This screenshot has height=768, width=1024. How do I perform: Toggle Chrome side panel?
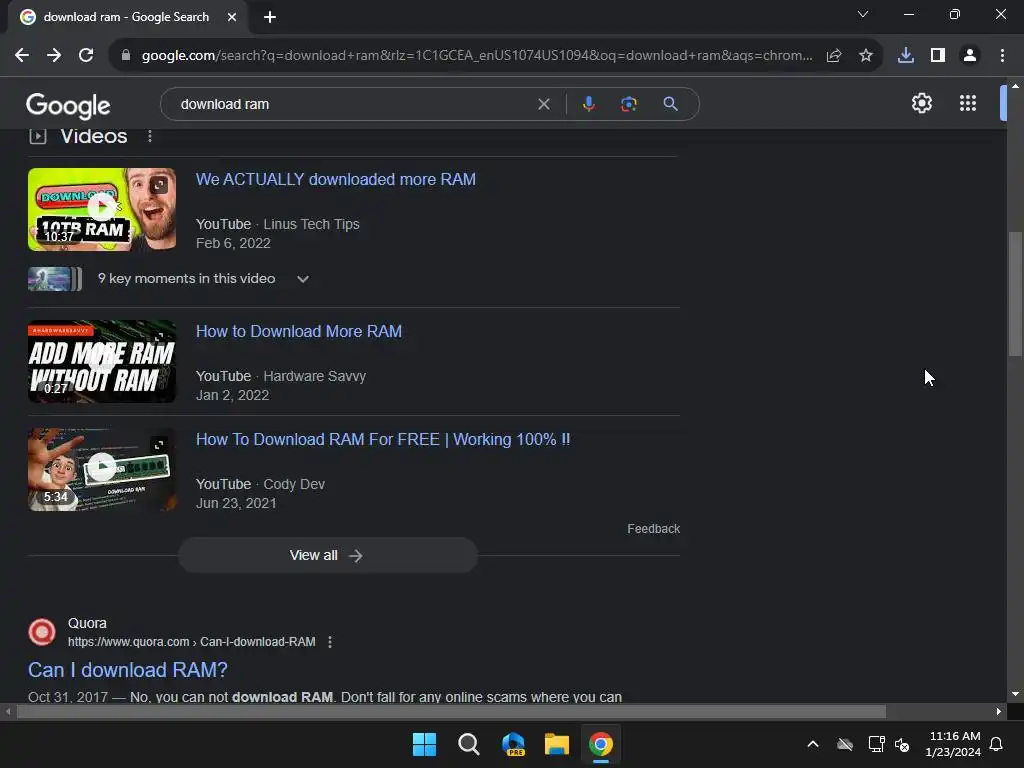(938, 56)
